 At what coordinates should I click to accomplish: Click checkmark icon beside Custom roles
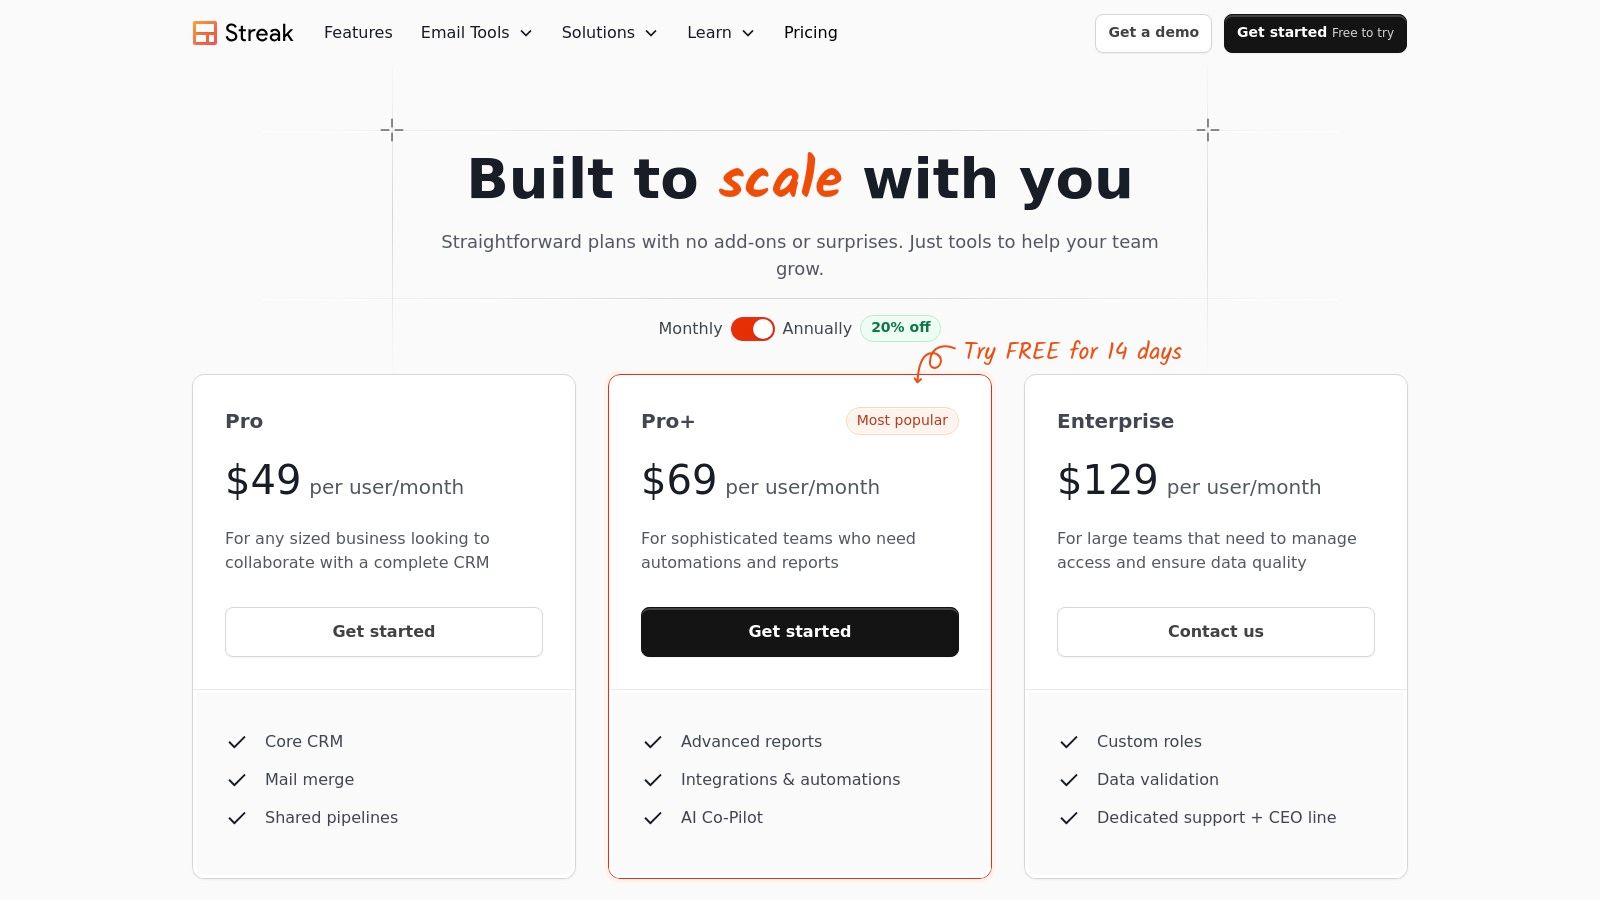pyautogui.click(x=1069, y=742)
